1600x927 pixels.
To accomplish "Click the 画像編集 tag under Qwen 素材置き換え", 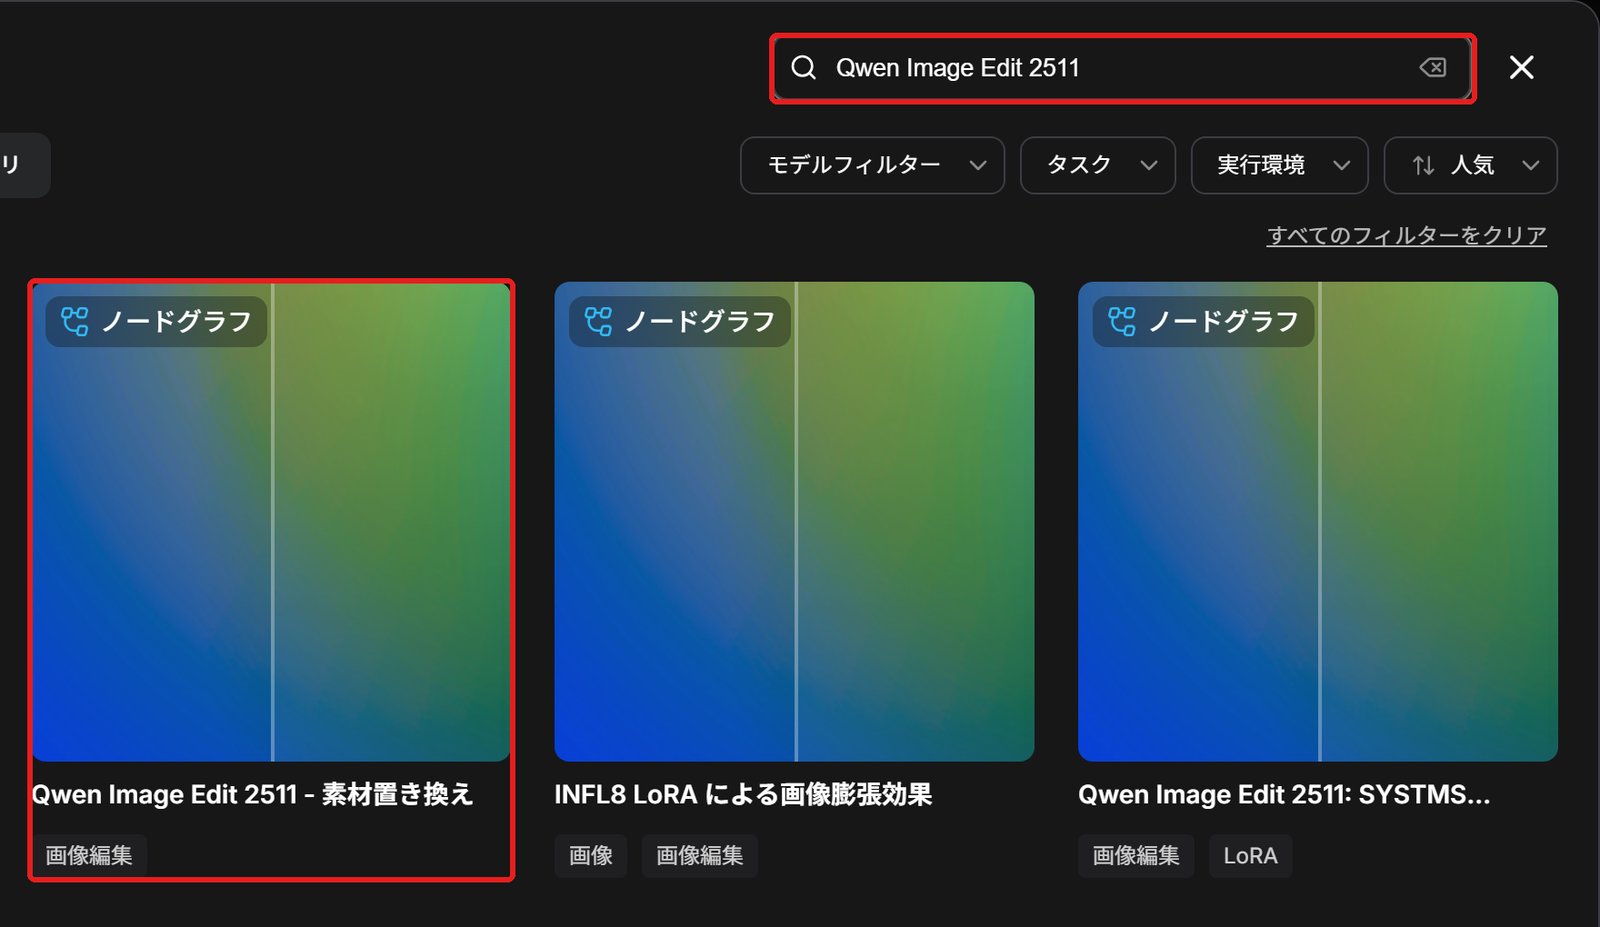I will [89, 856].
